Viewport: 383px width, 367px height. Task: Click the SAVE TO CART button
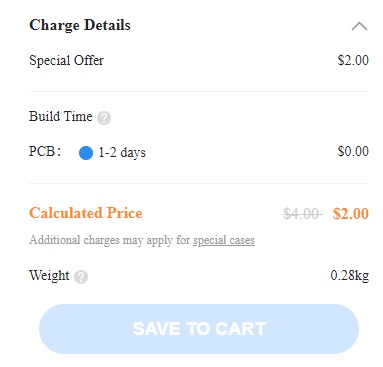click(199, 329)
